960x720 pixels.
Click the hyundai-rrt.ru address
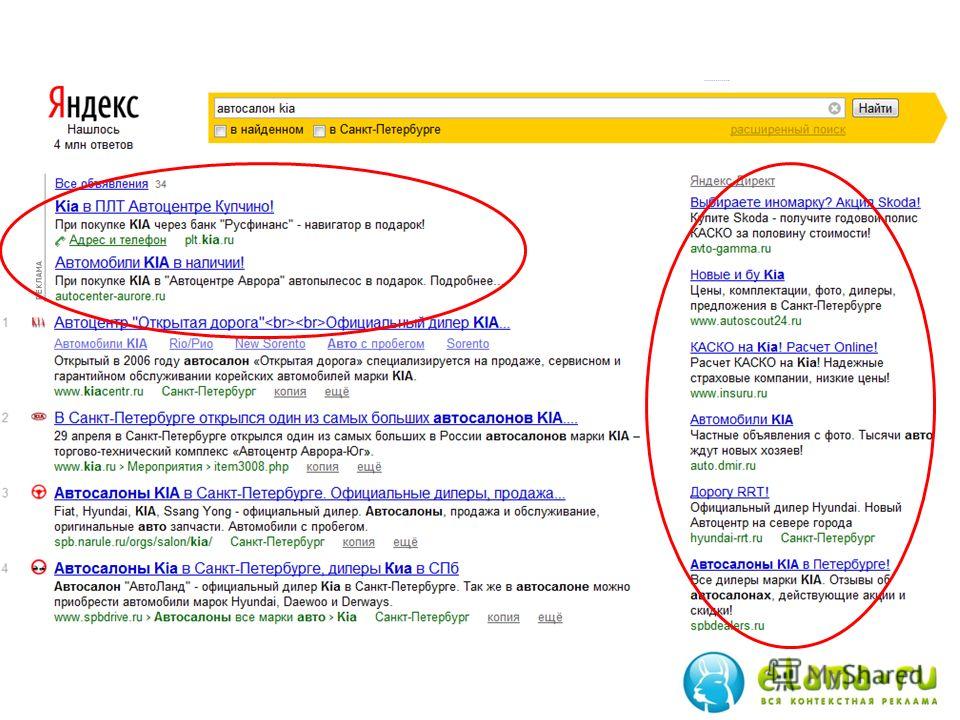[726, 538]
